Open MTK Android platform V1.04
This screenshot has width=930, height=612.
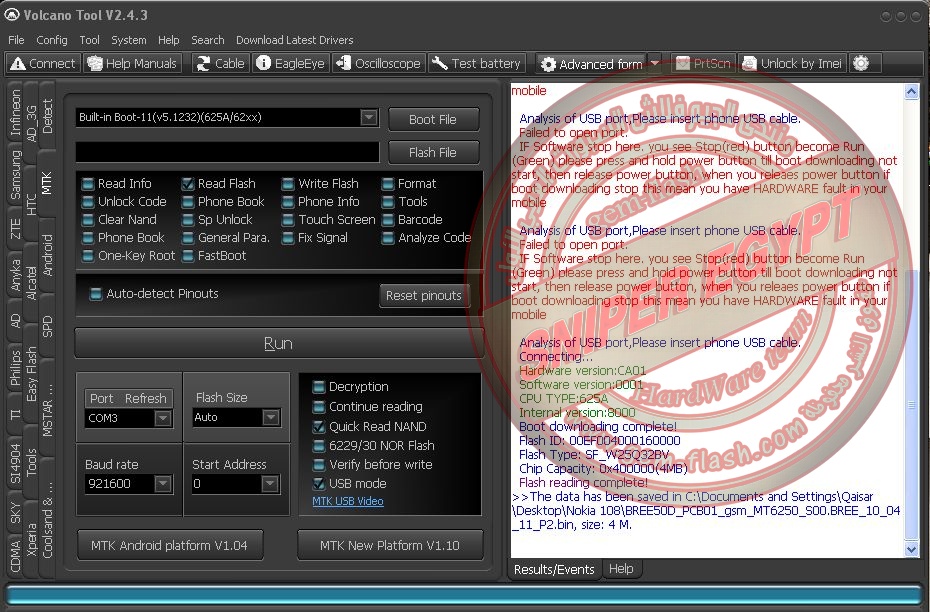170,545
